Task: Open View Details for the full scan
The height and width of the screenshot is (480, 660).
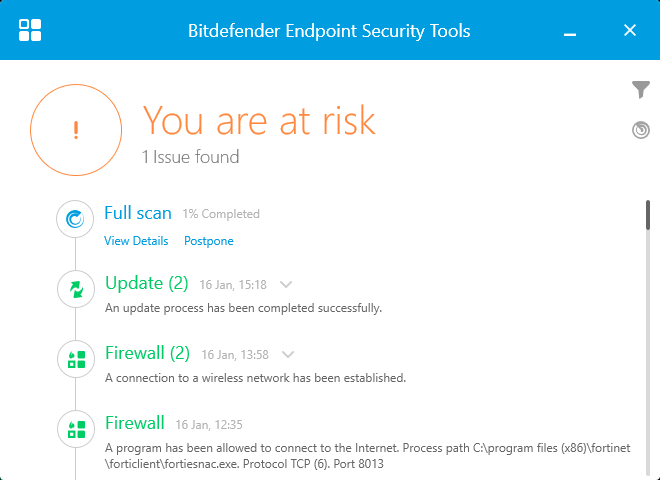Action: [x=136, y=241]
